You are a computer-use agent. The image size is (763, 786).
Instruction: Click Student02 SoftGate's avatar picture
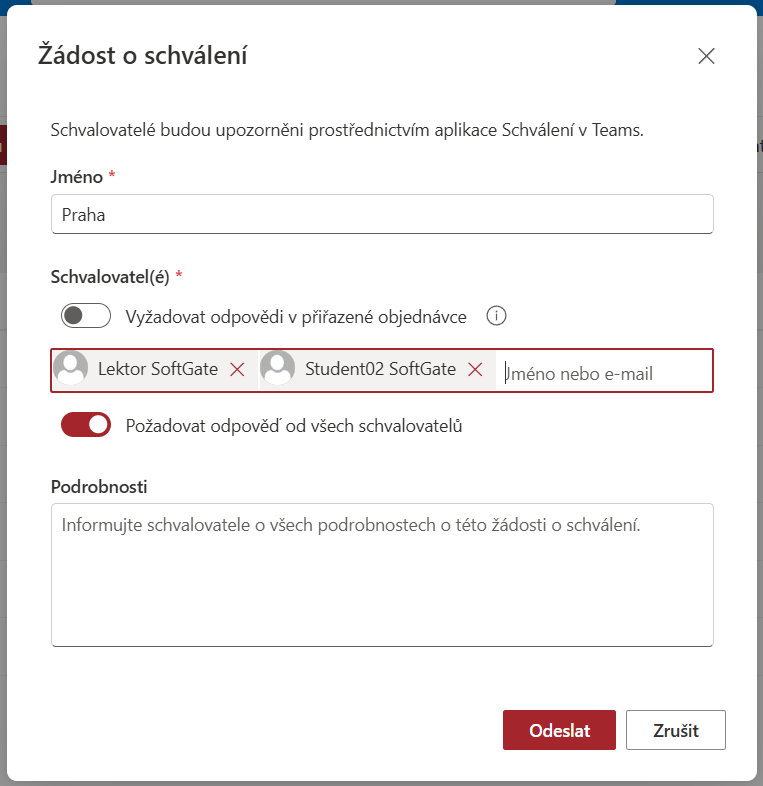coord(278,369)
